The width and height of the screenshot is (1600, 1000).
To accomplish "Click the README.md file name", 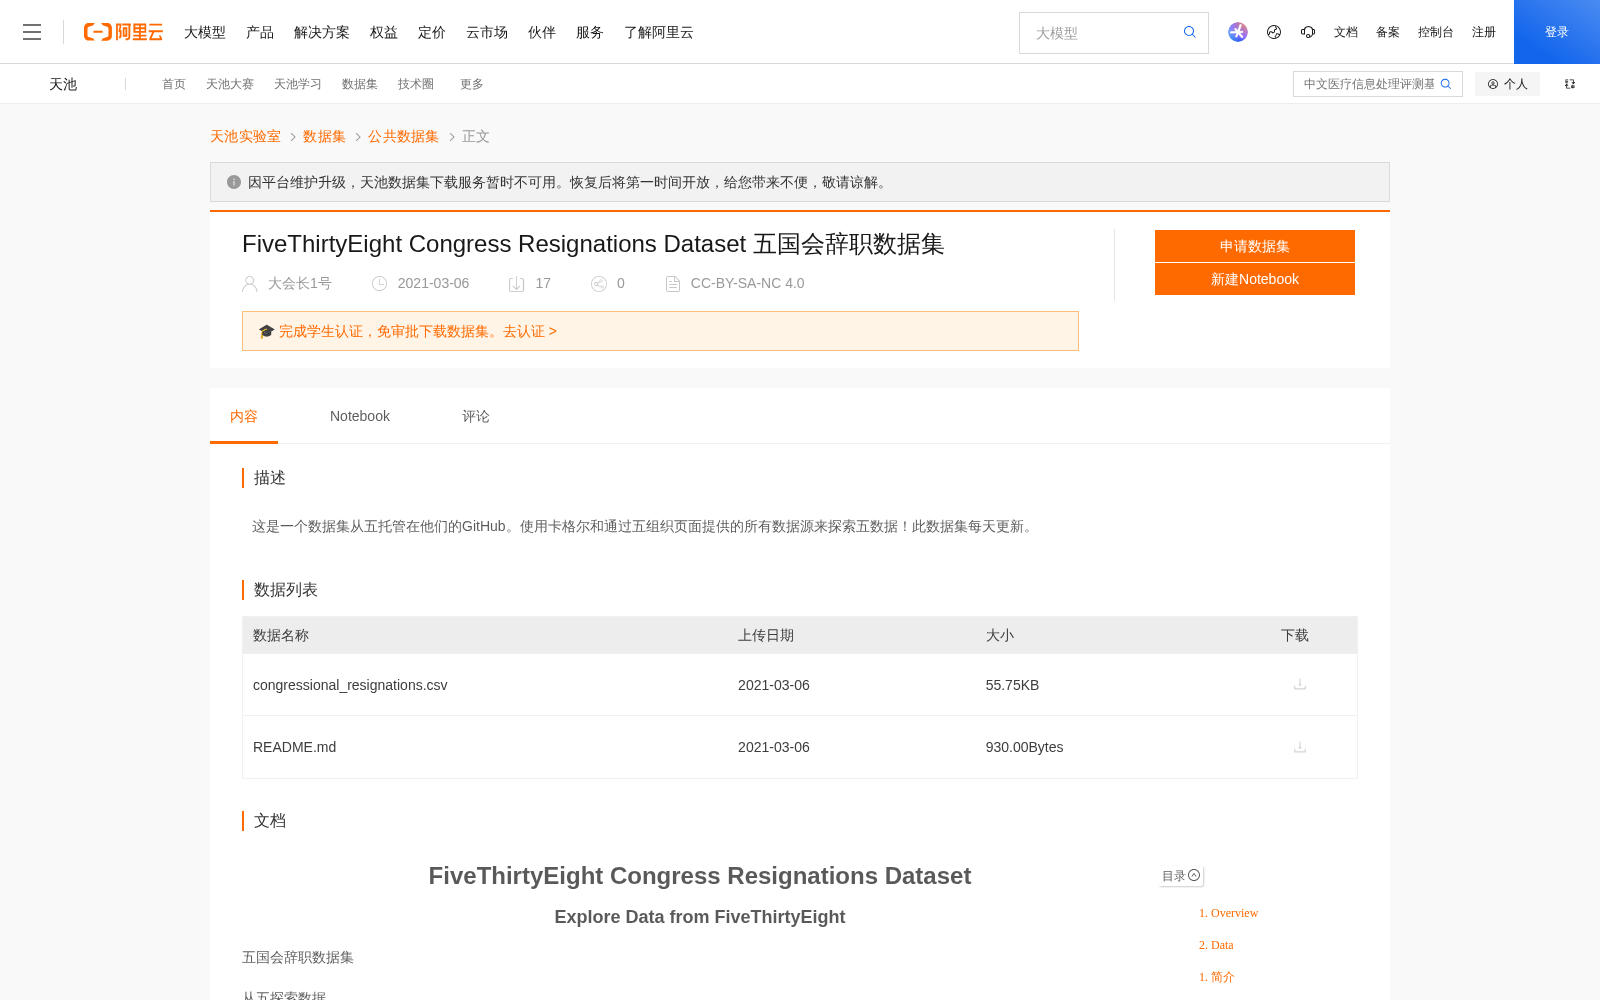I will [295, 747].
